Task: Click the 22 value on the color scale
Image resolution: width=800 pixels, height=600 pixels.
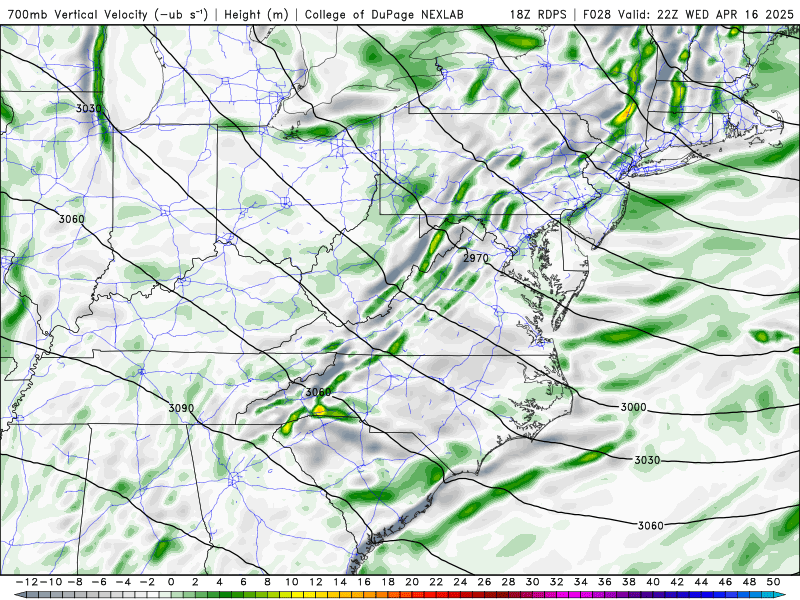Action: 436,582
